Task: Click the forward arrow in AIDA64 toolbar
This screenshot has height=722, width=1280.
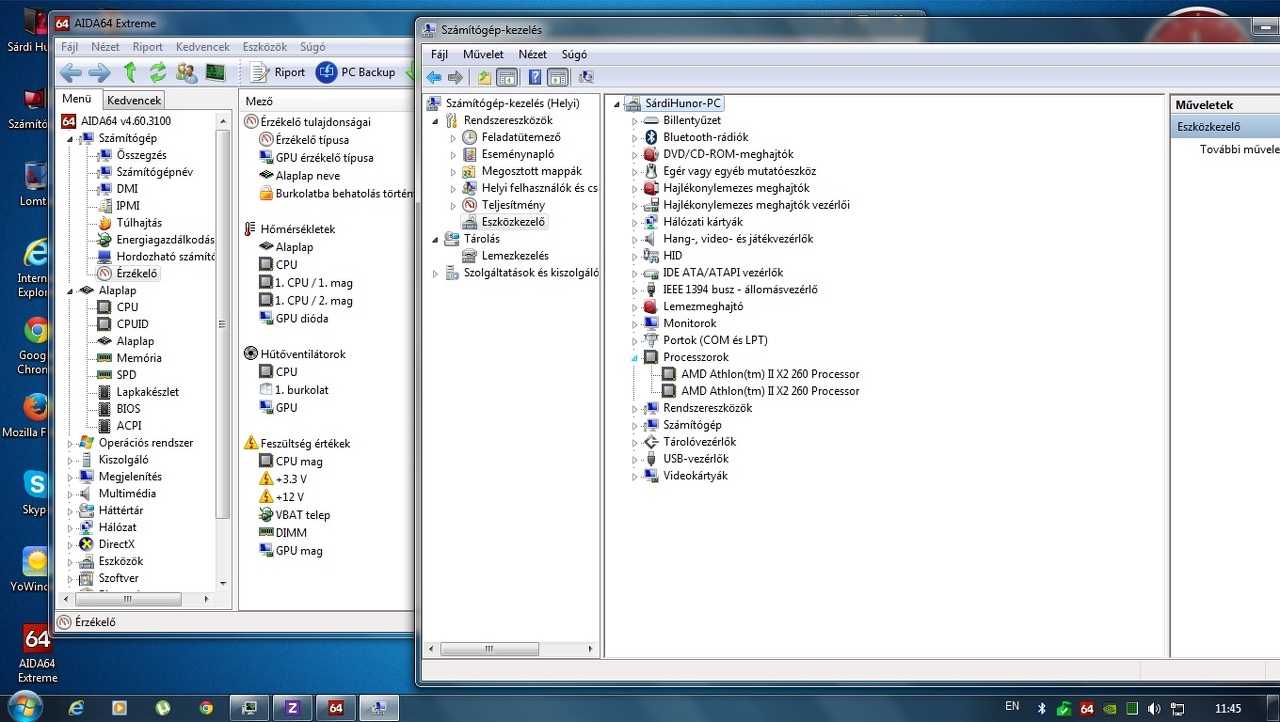Action: (x=99, y=72)
